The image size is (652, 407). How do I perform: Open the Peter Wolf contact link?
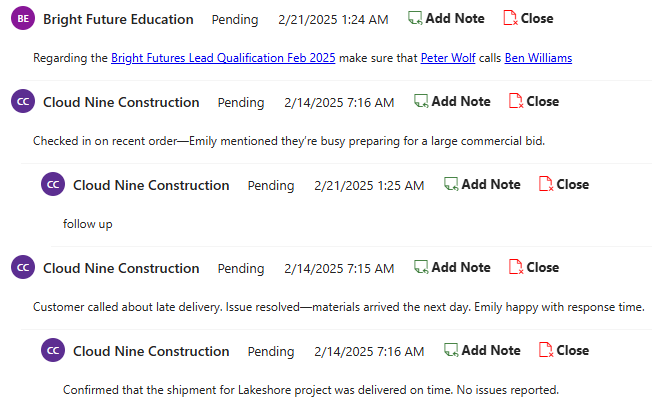tap(448, 58)
